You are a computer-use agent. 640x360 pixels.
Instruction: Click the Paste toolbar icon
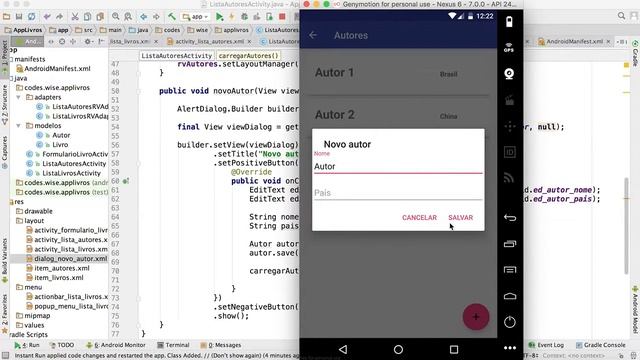100,17
